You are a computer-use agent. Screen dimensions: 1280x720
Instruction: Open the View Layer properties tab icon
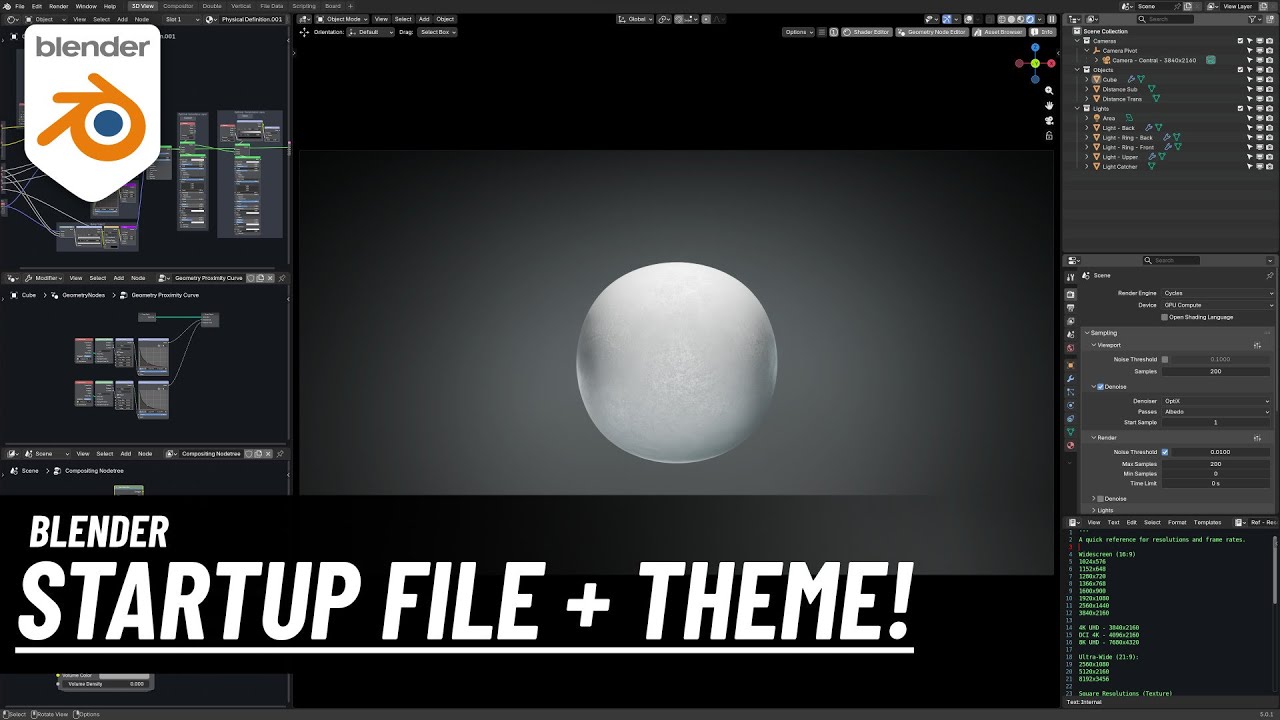1070,321
